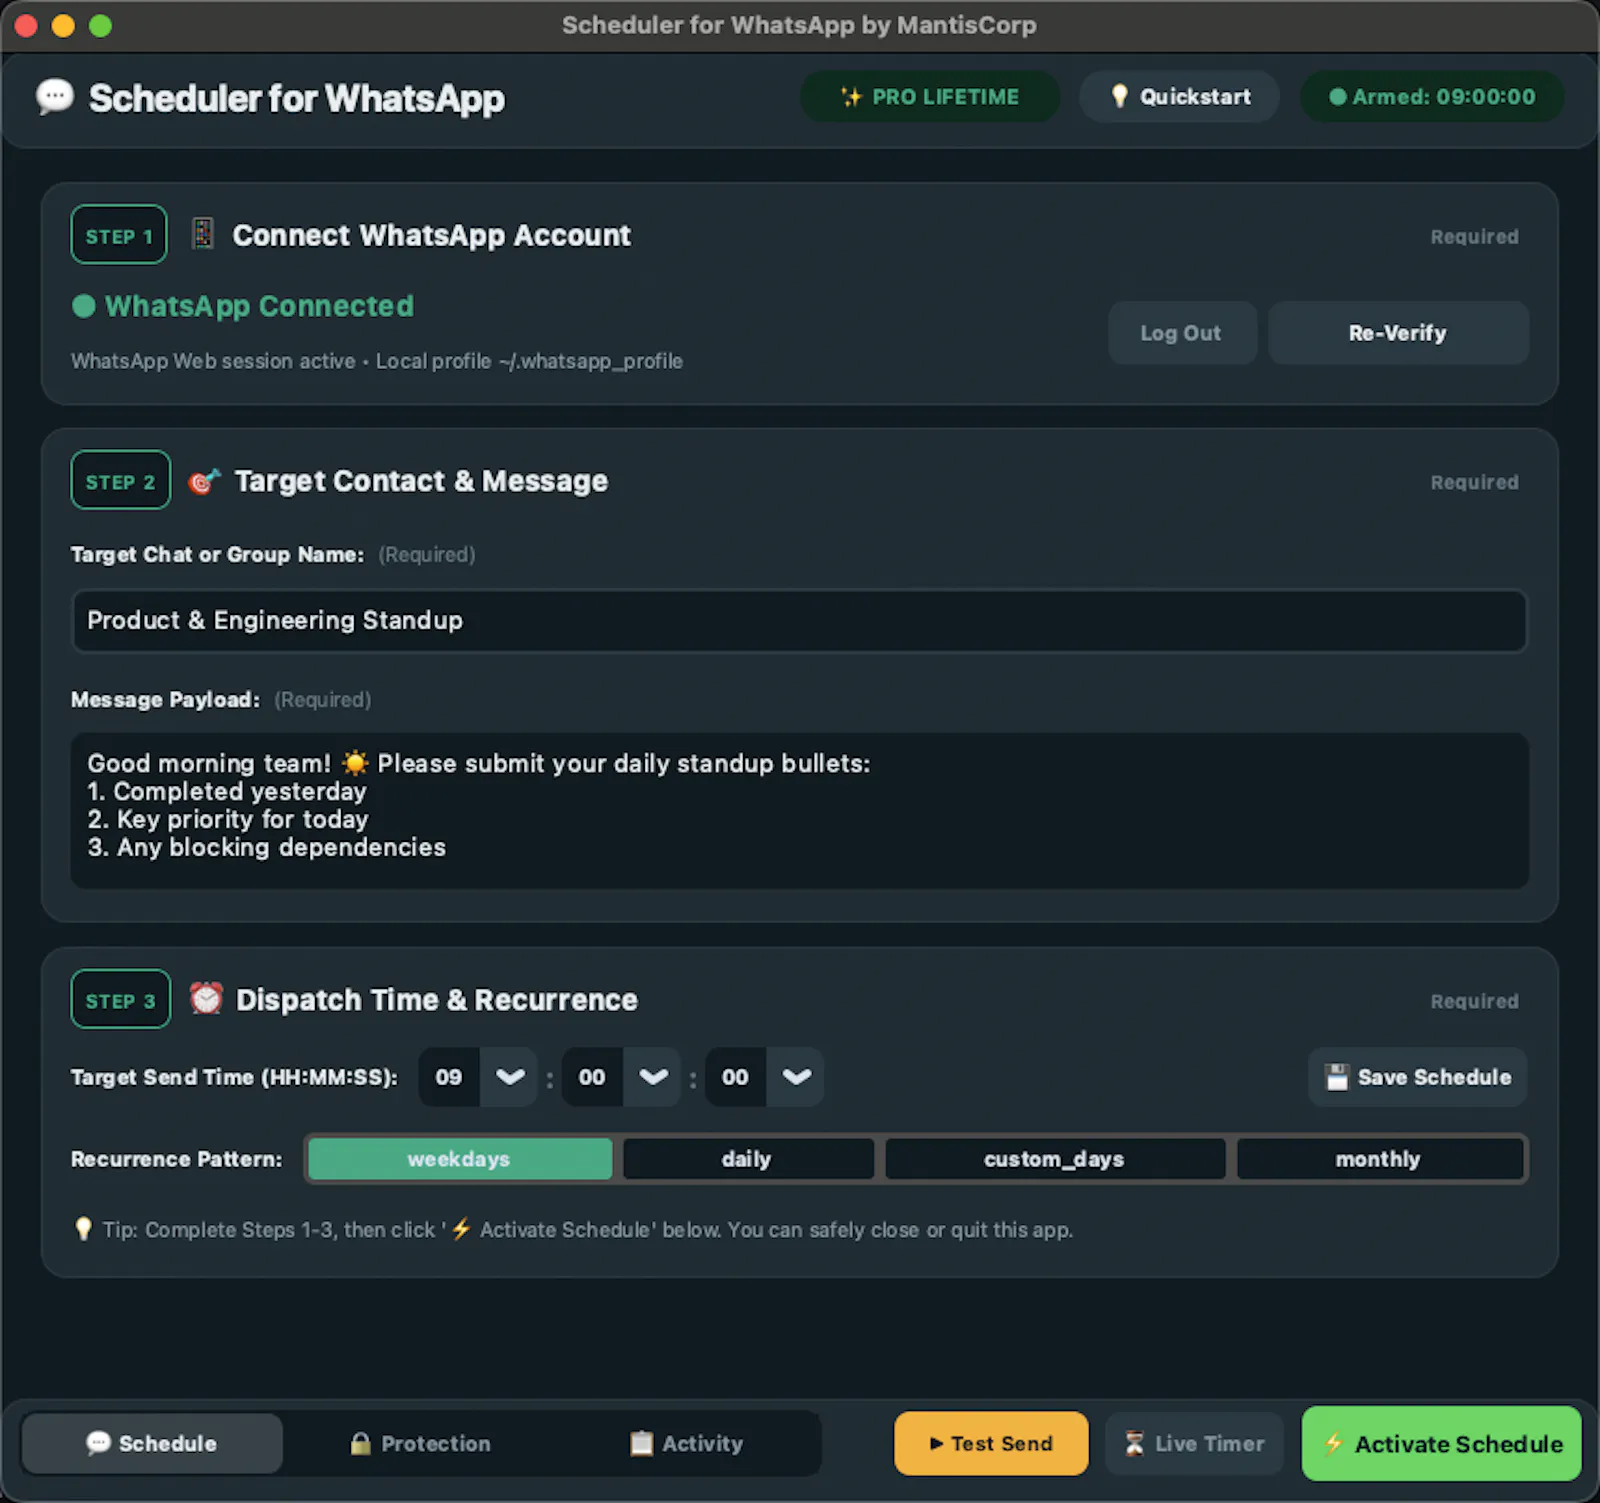Click the yellow macOS minimize window button
This screenshot has width=1600, height=1503.
click(63, 25)
